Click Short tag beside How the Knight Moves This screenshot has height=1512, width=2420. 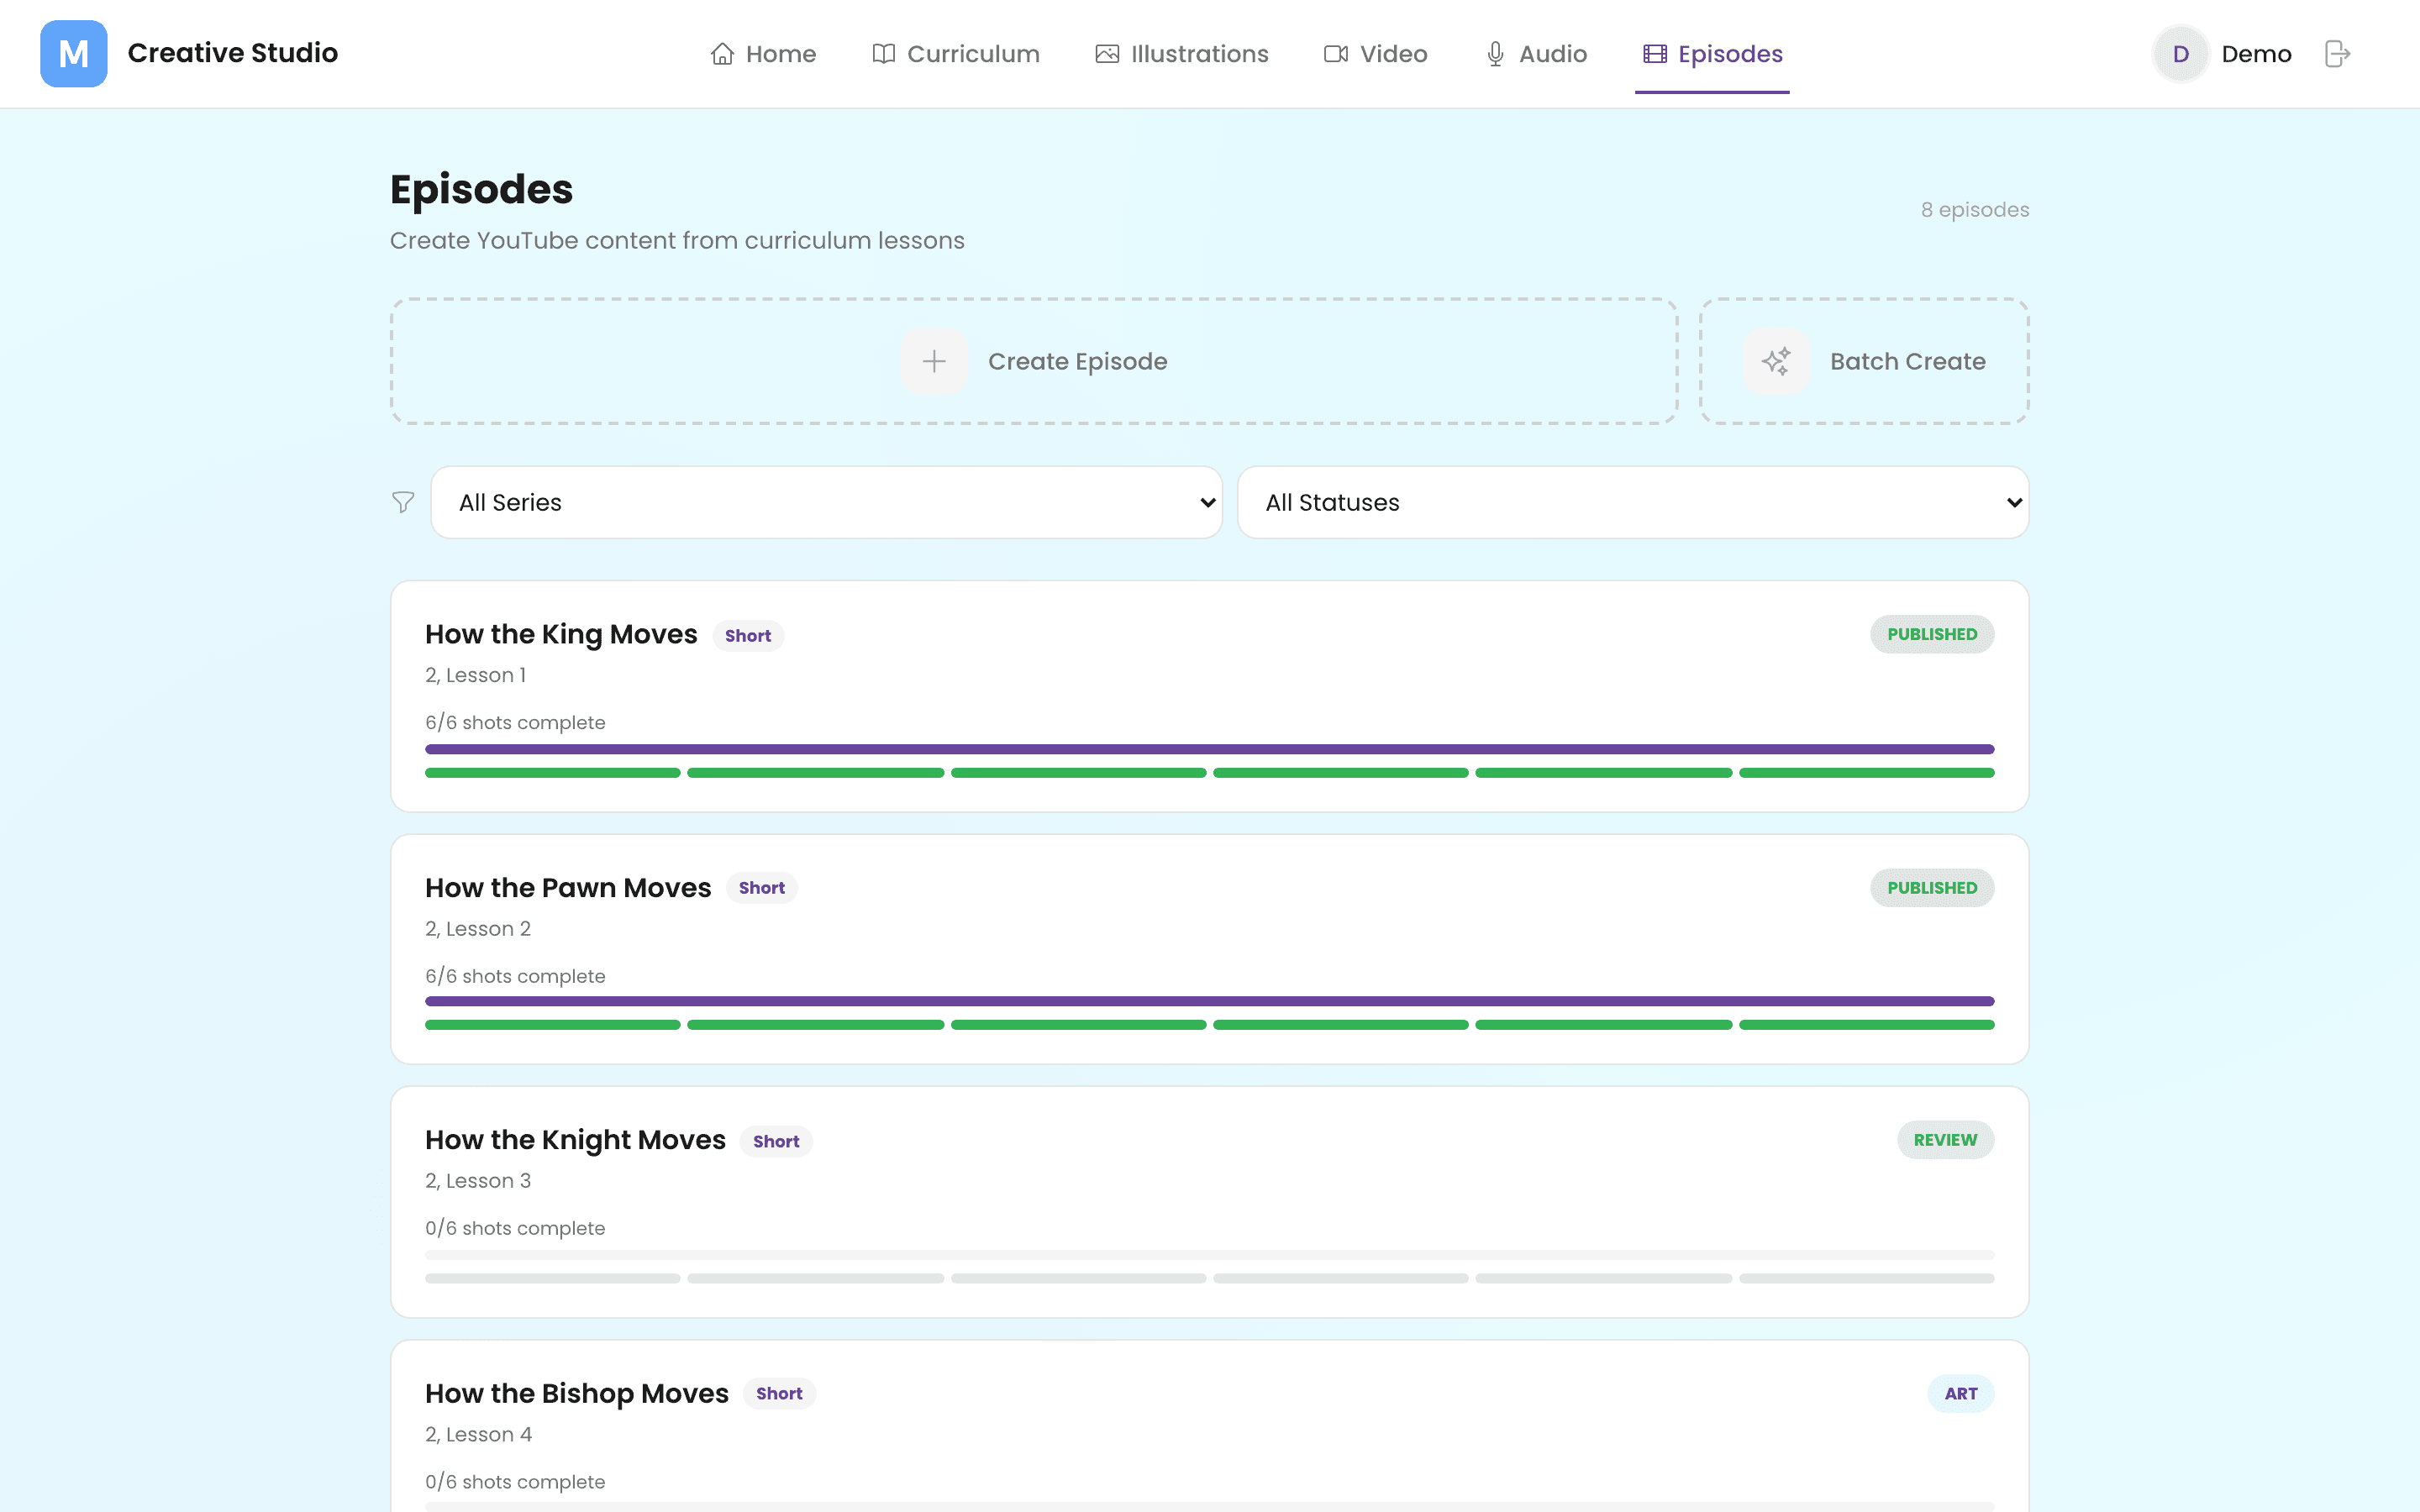tap(776, 1141)
